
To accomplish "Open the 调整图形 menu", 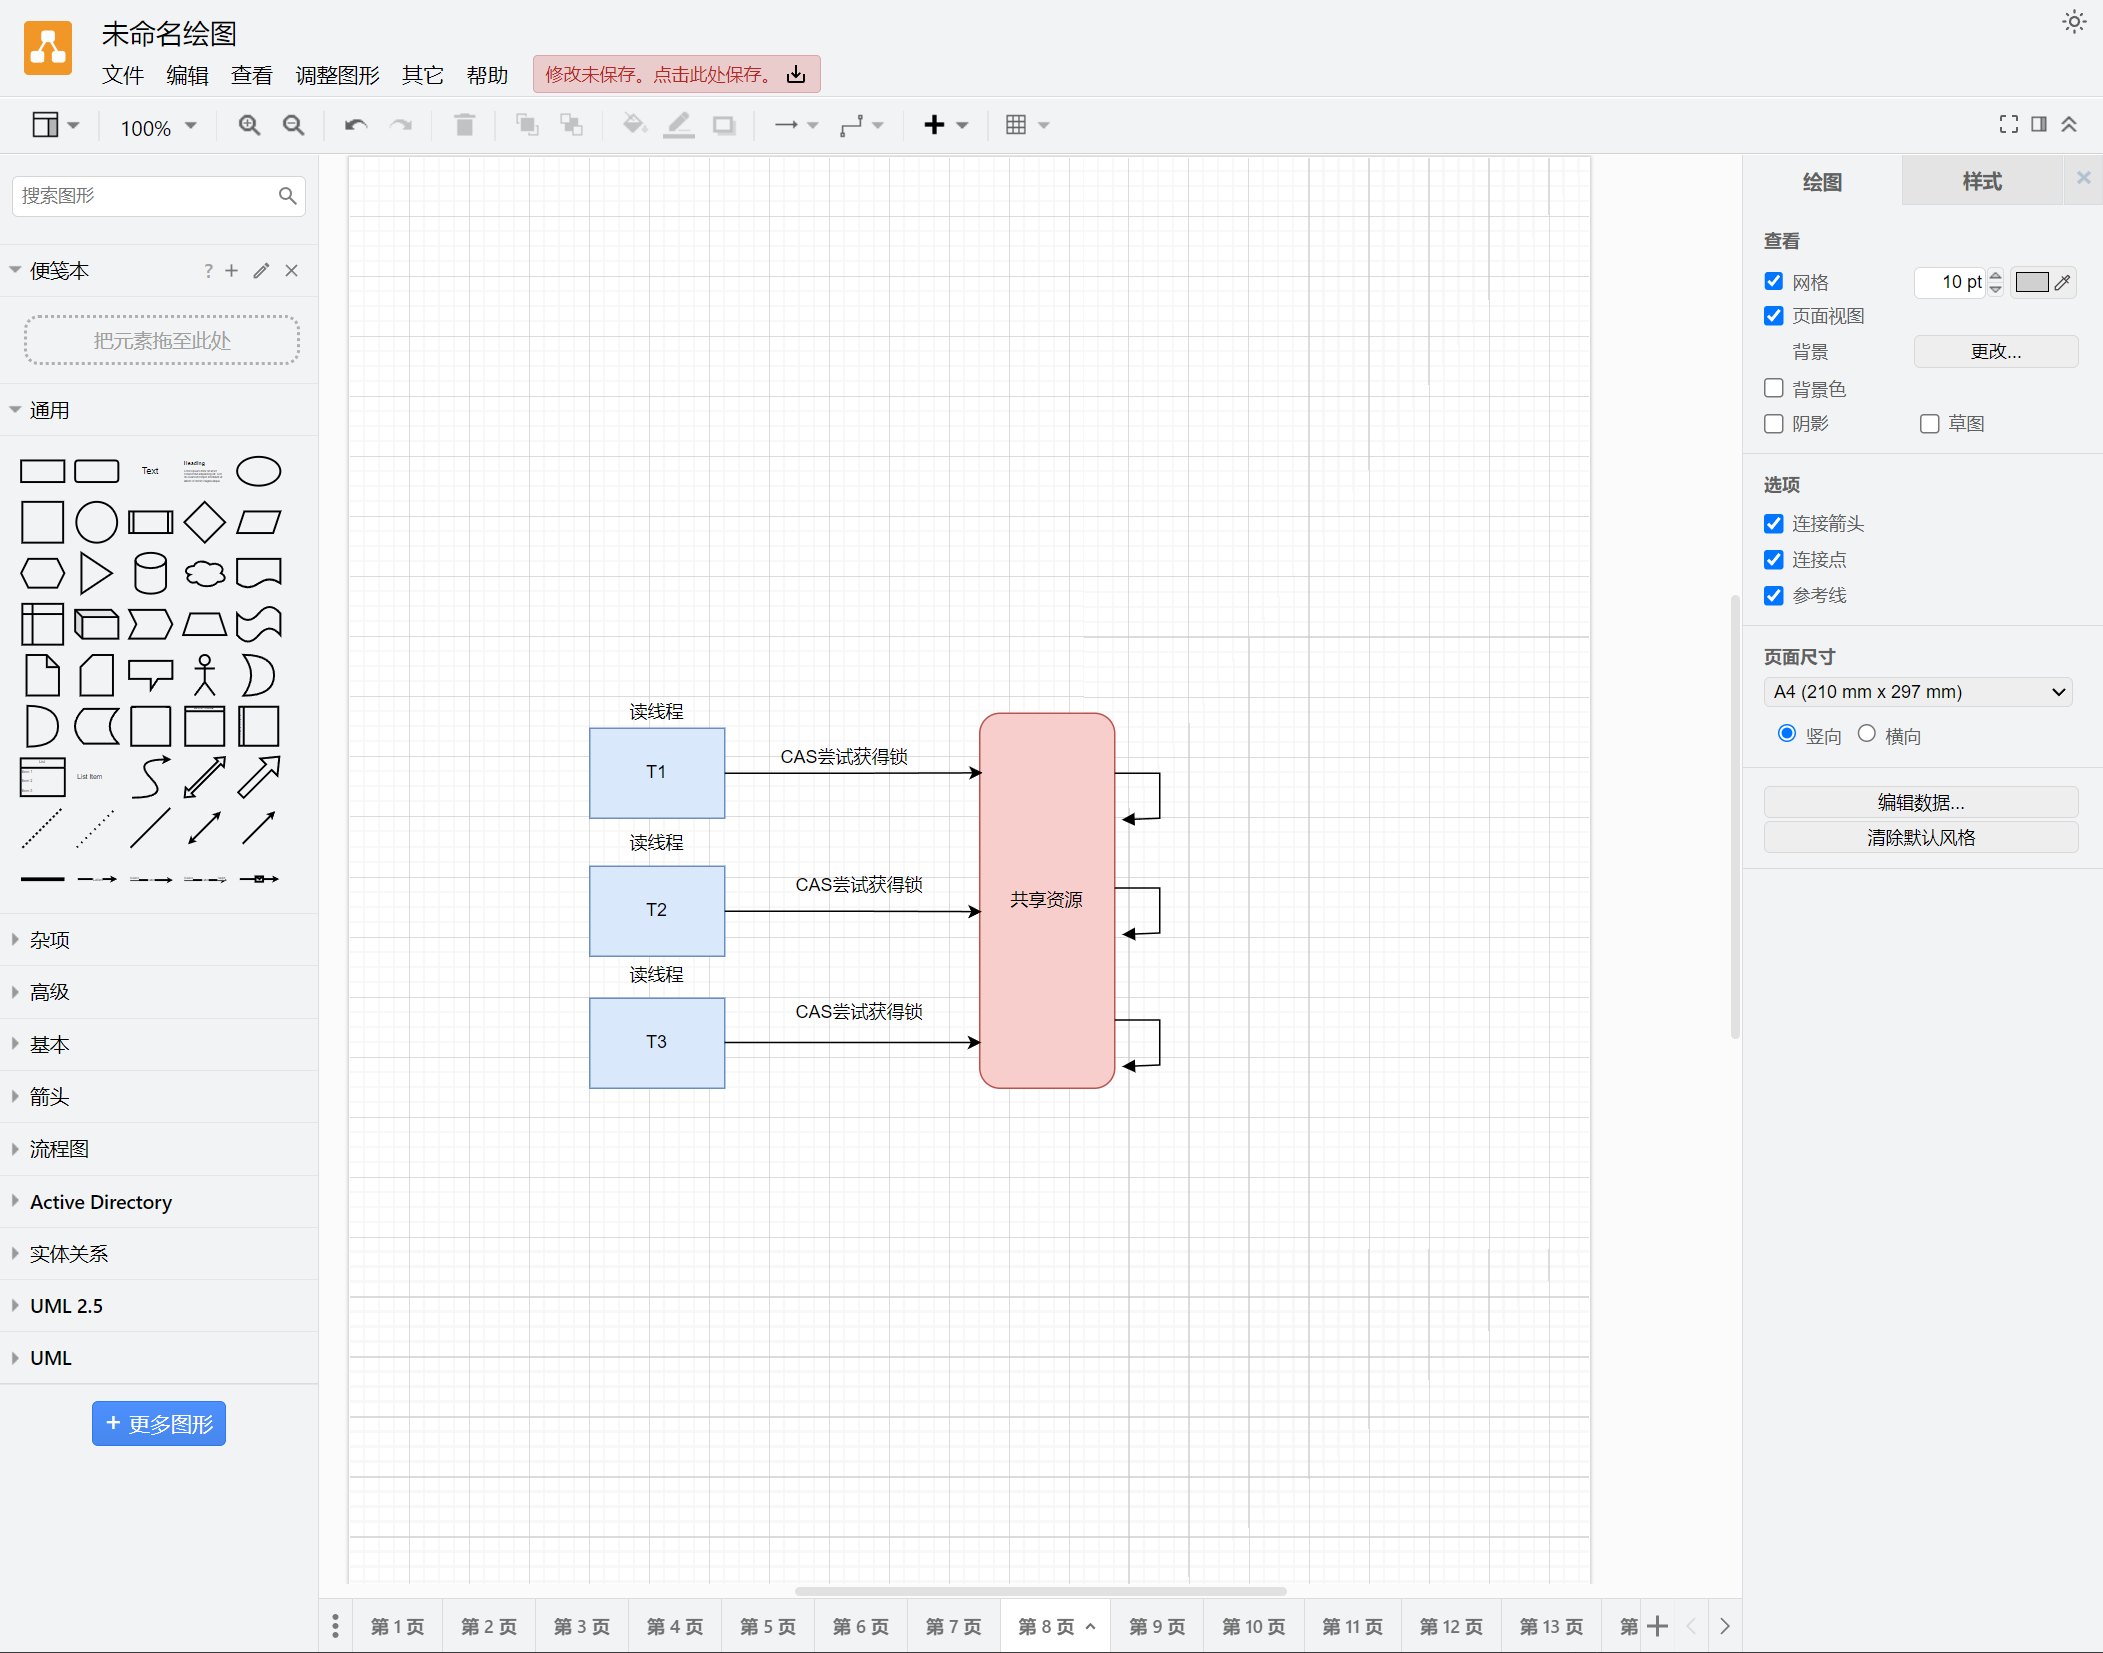I will pyautogui.click(x=337, y=75).
